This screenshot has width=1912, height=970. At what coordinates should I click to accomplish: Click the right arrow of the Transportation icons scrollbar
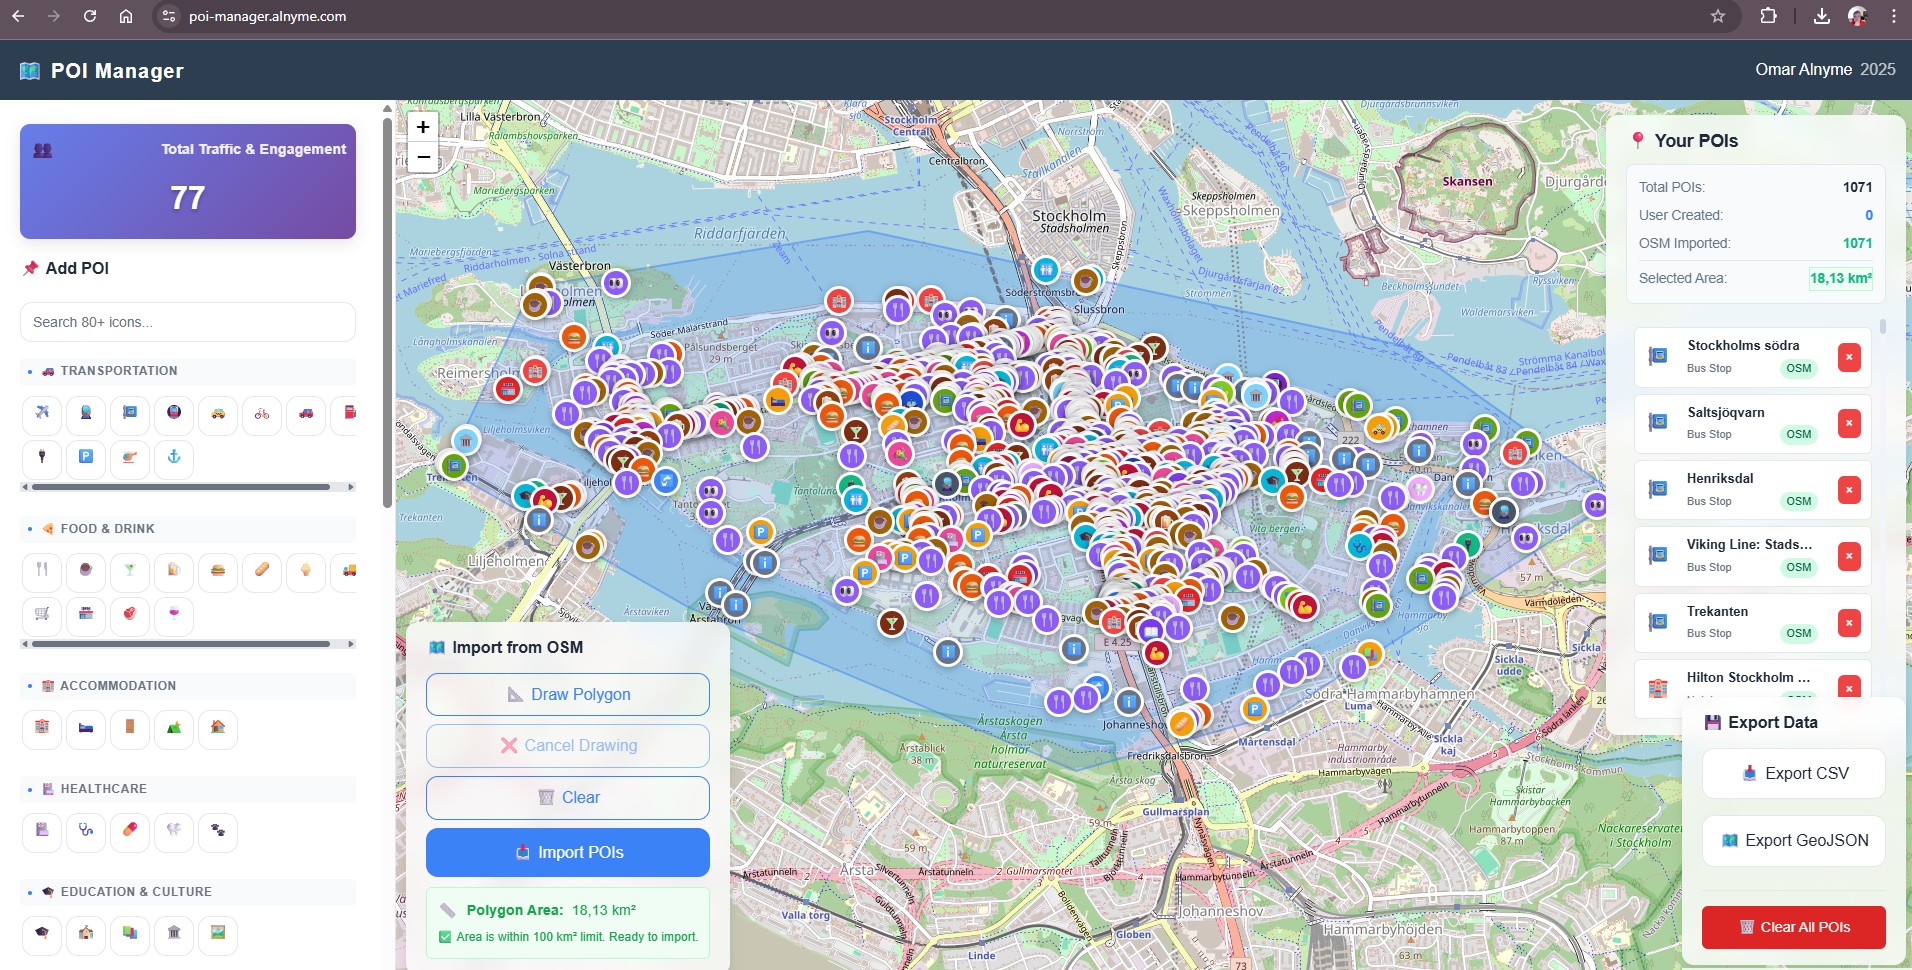click(351, 487)
